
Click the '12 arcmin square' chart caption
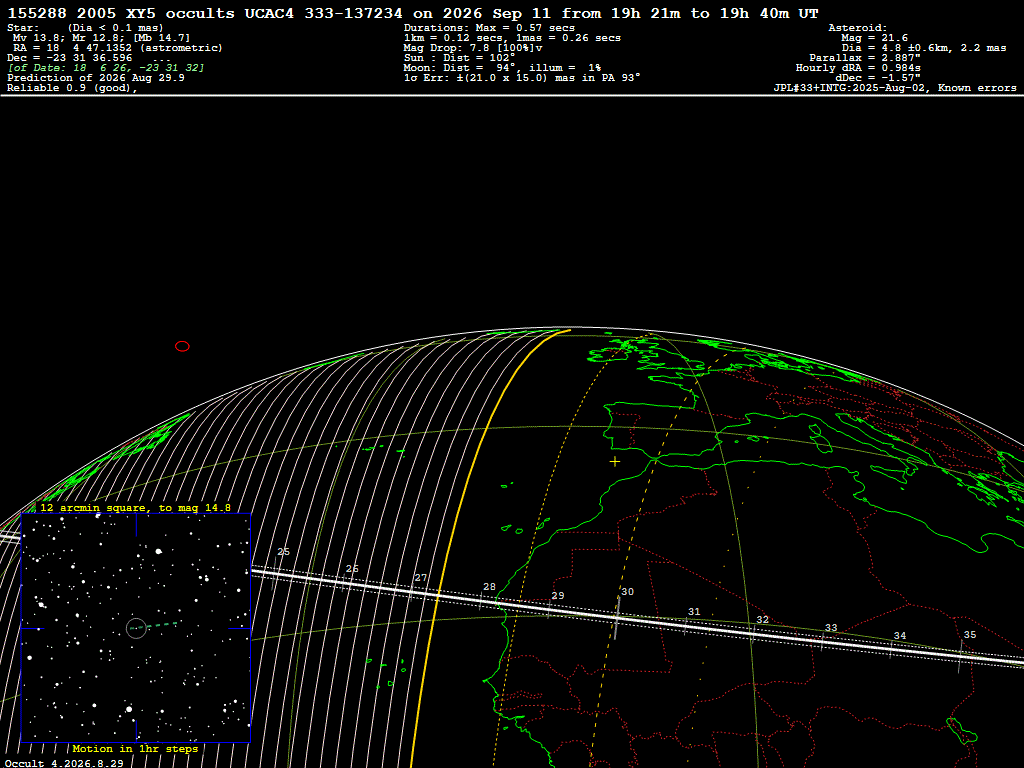coord(135,507)
